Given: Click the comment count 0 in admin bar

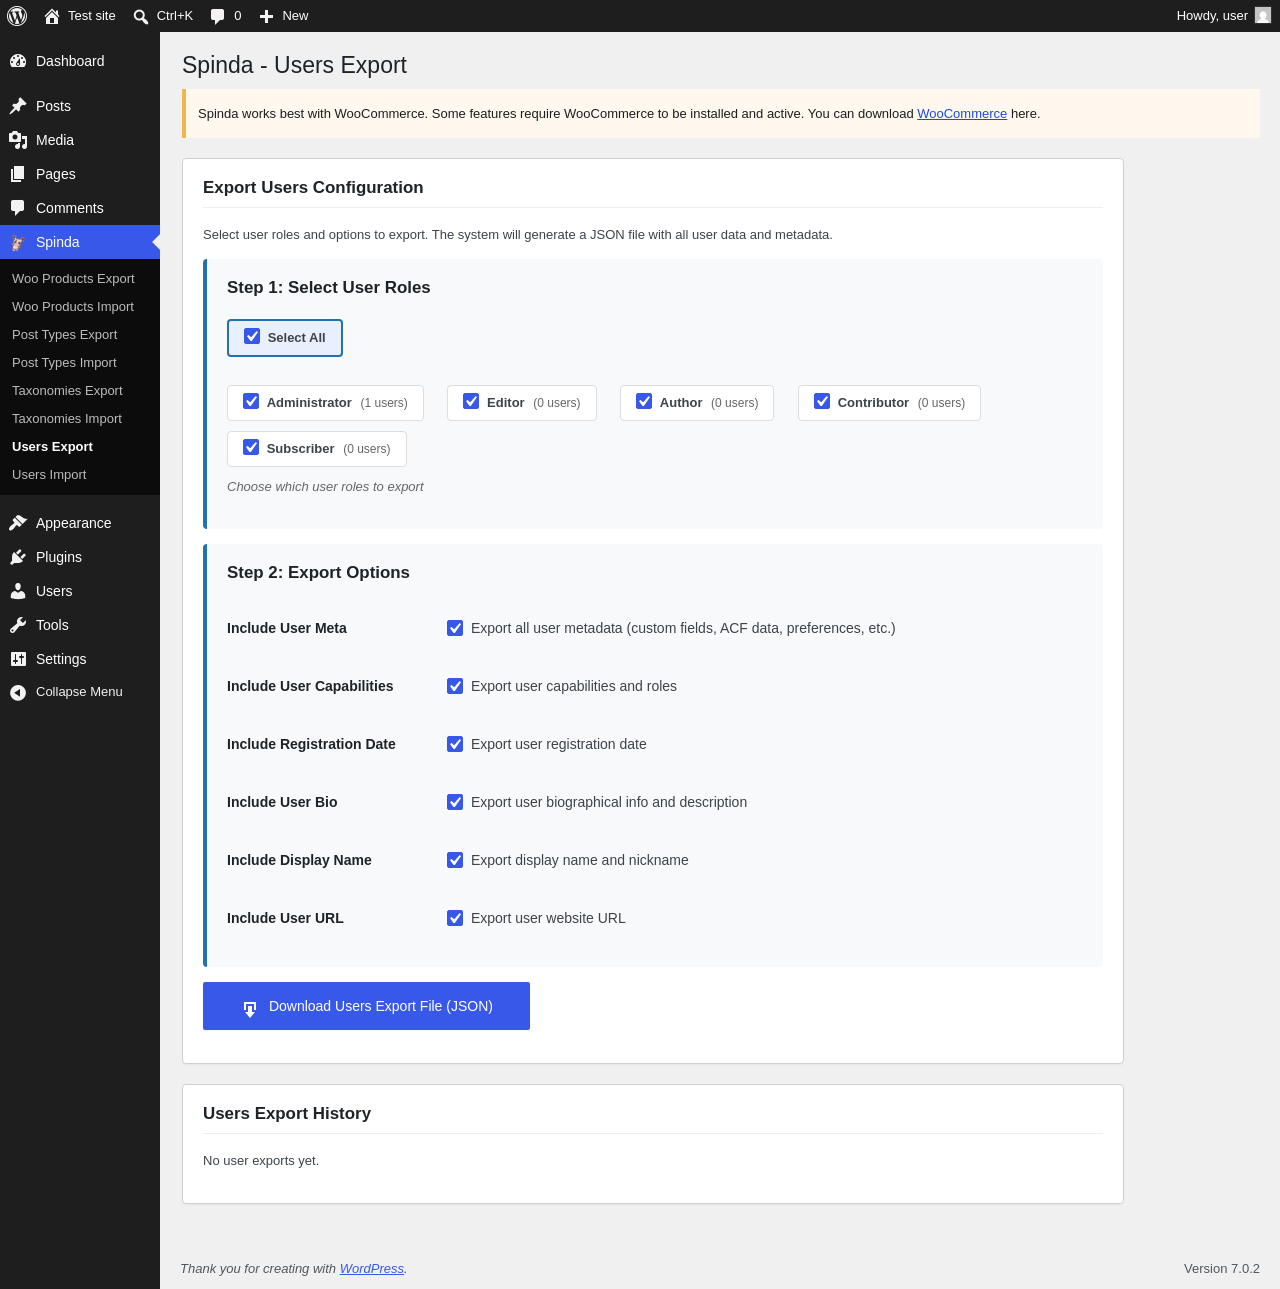Looking at the screenshot, I should (237, 16).
